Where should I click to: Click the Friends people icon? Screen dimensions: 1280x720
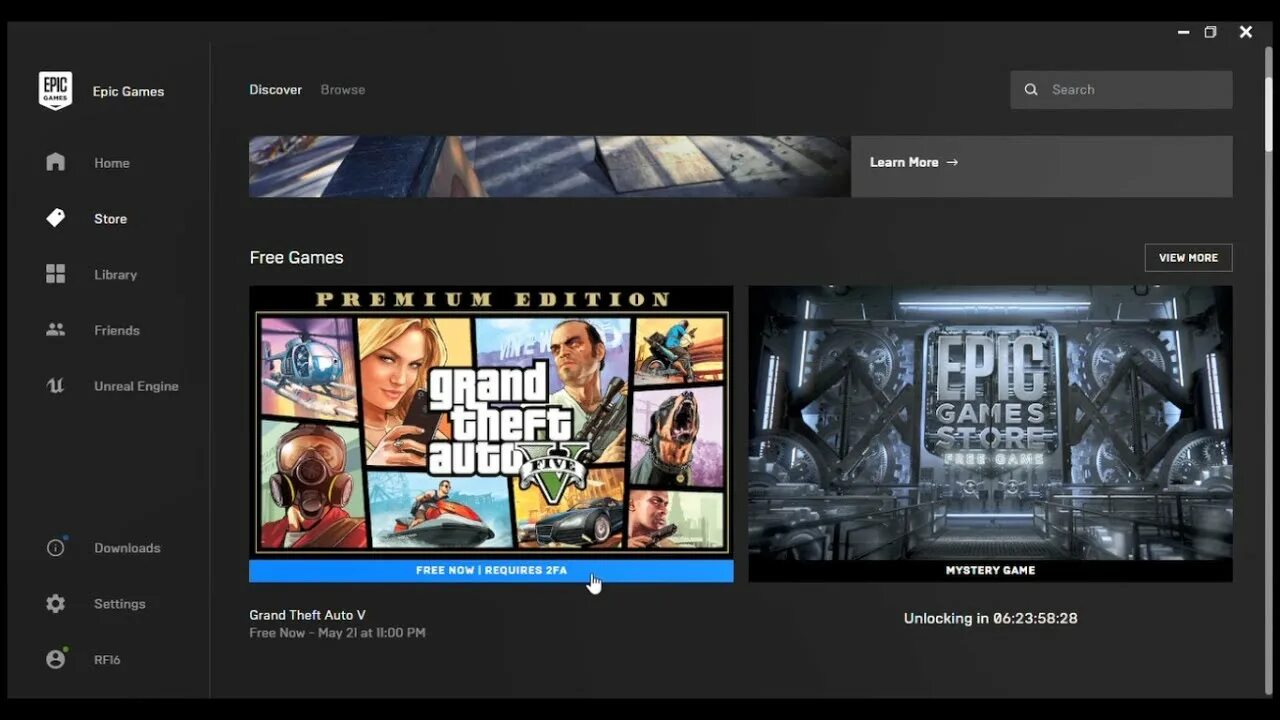pos(56,330)
